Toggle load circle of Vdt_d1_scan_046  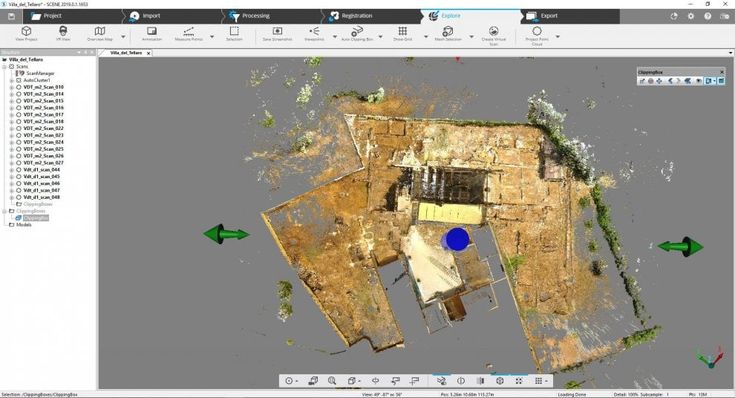19,183
